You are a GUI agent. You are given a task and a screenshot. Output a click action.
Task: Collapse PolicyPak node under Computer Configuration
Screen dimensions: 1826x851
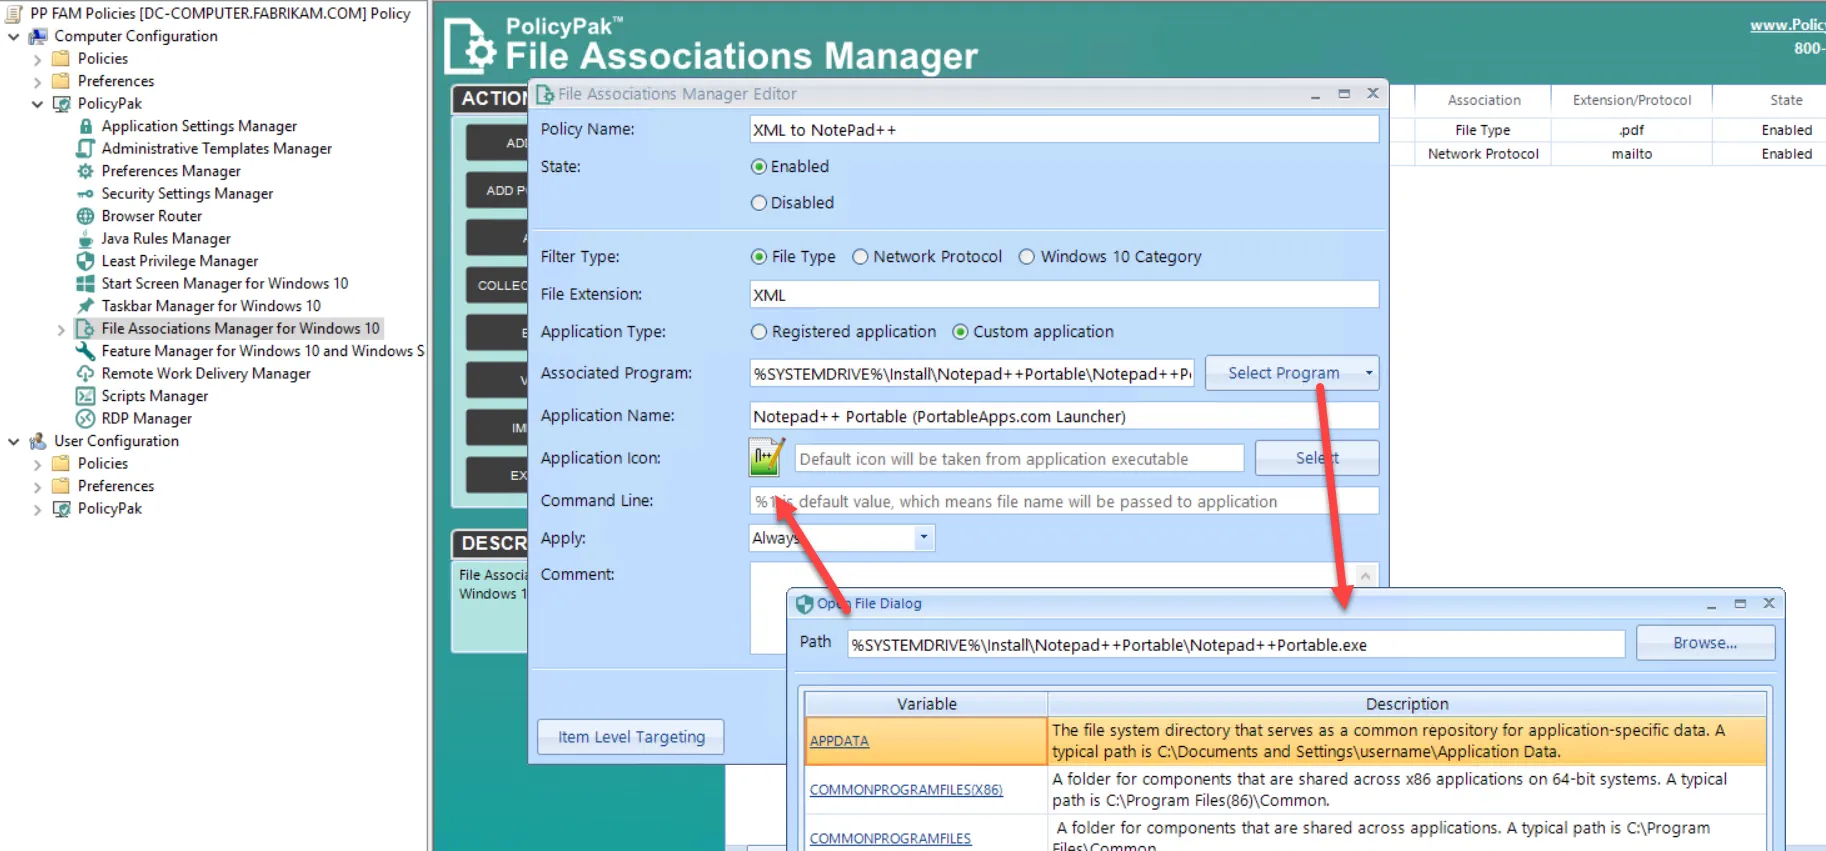(38, 104)
